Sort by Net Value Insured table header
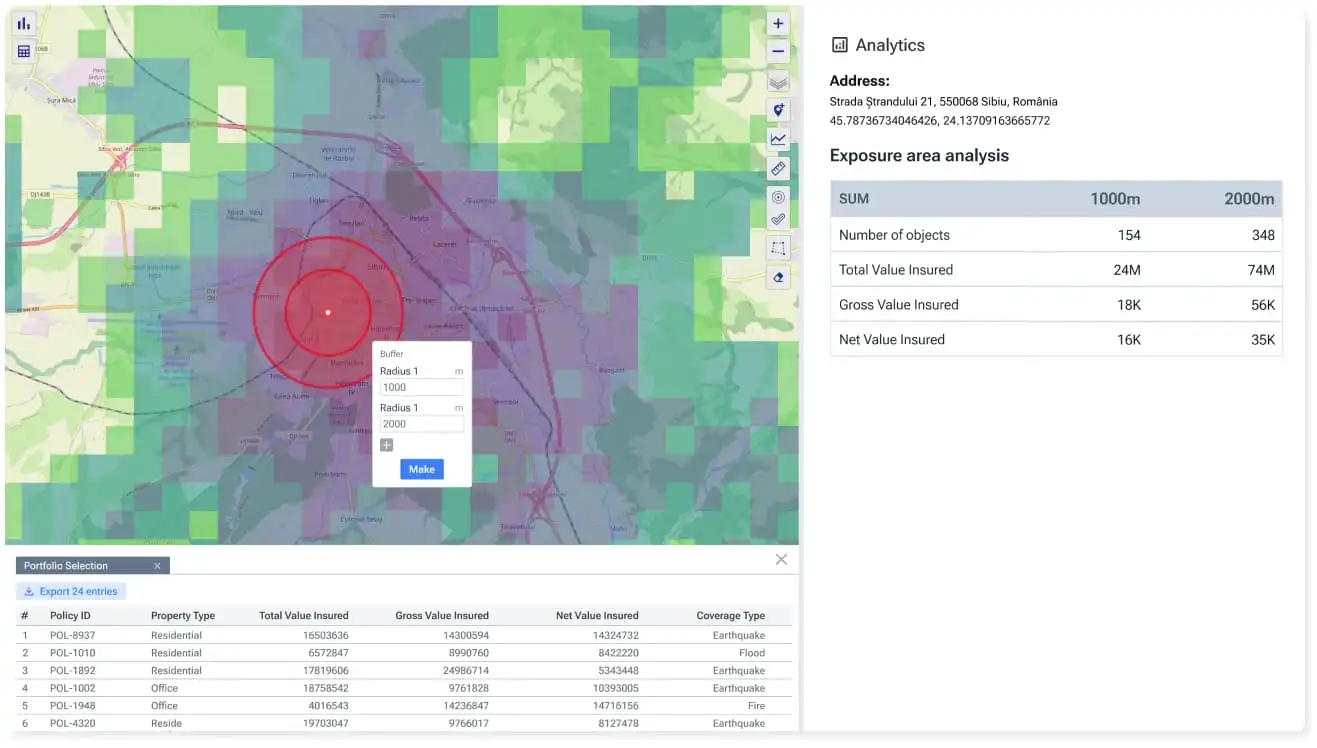The height and width of the screenshot is (748, 1317). pos(597,615)
